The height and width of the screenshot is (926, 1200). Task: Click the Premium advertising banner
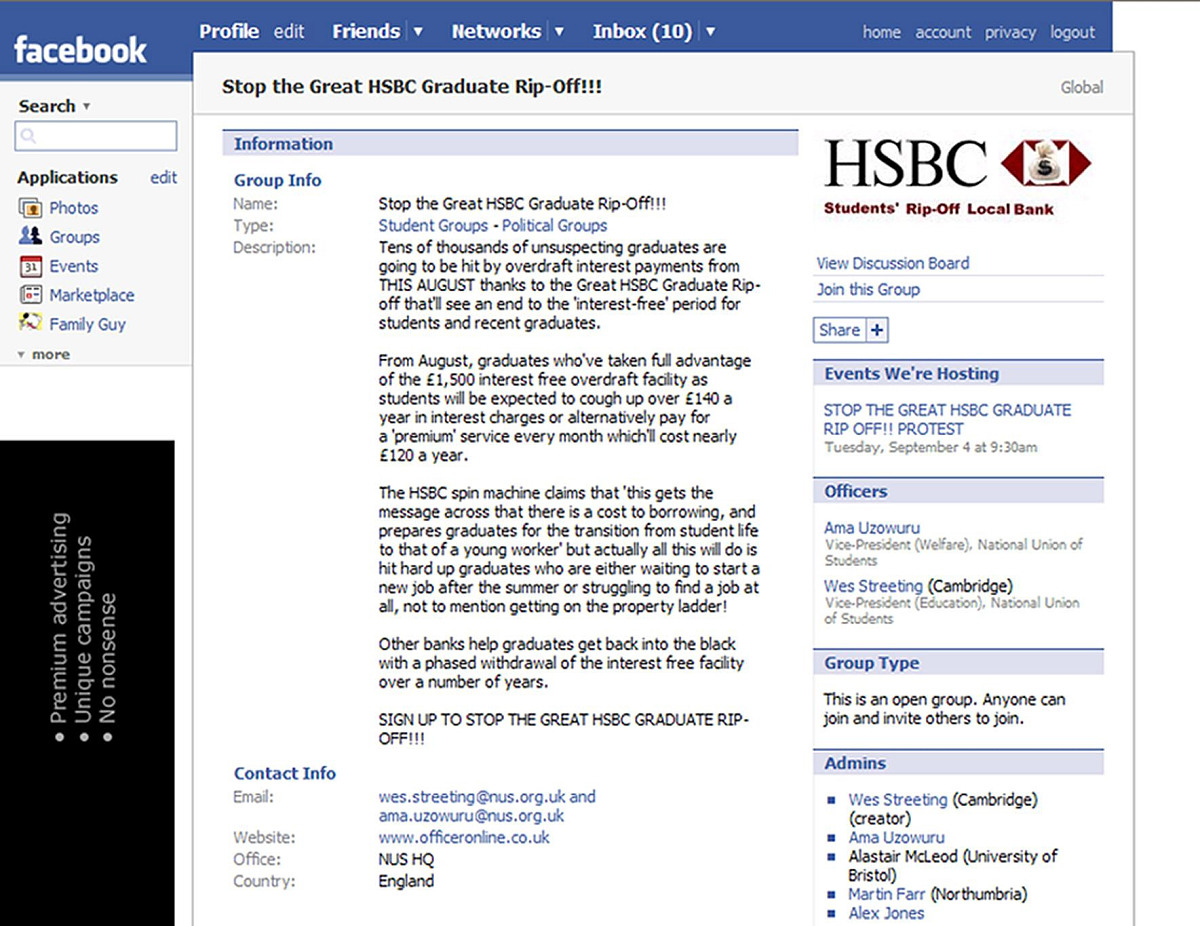(87, 683)
